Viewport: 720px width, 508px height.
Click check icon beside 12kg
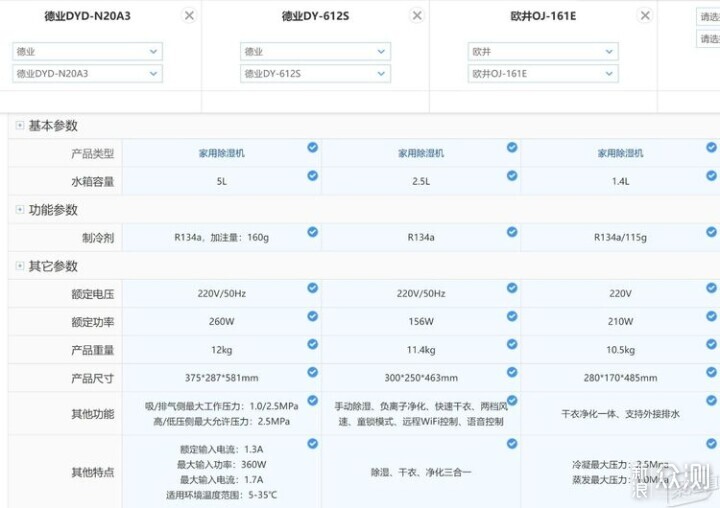click(313, 344)
